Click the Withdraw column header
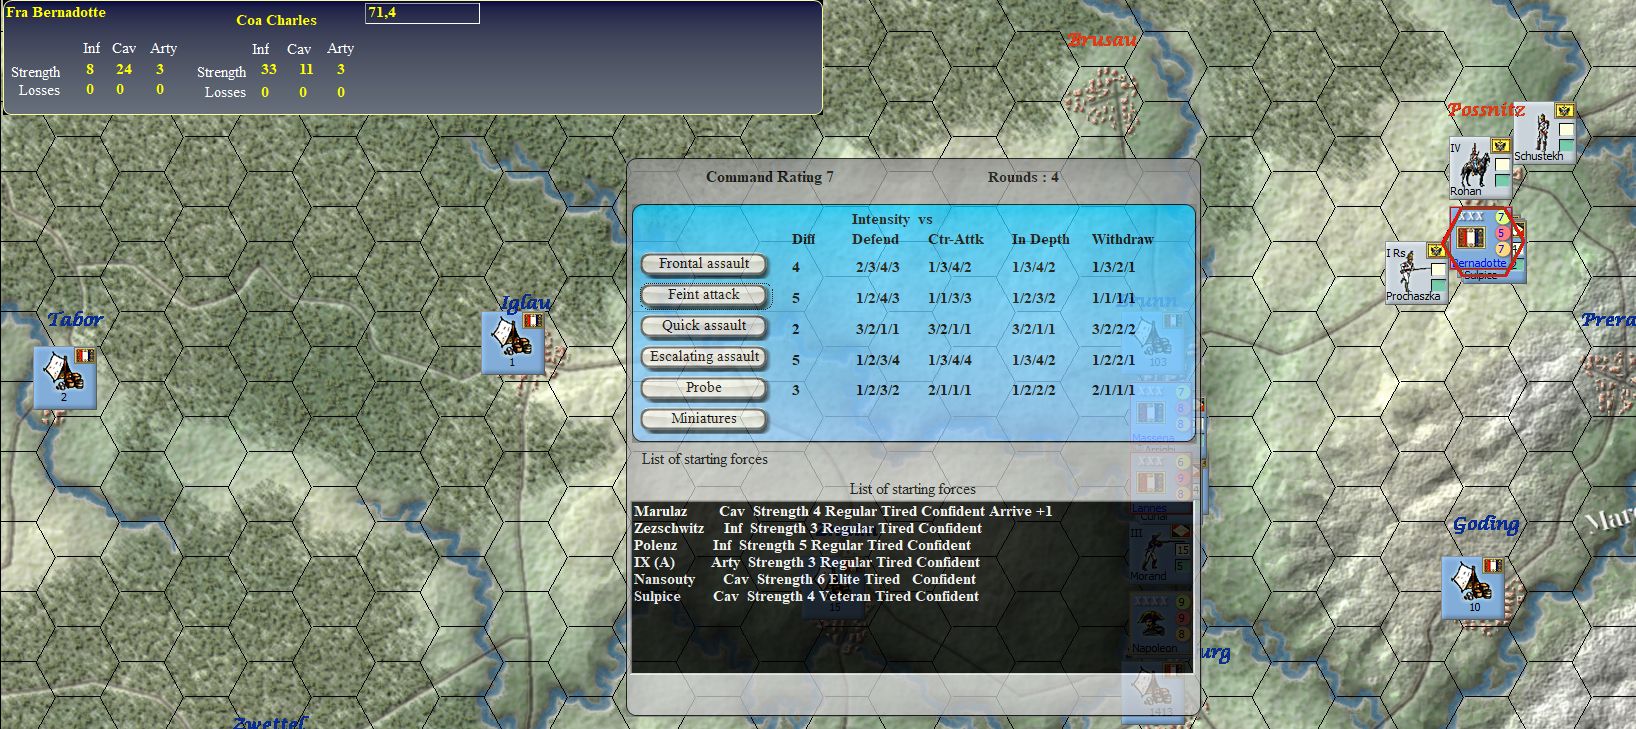 [1122, 240]
